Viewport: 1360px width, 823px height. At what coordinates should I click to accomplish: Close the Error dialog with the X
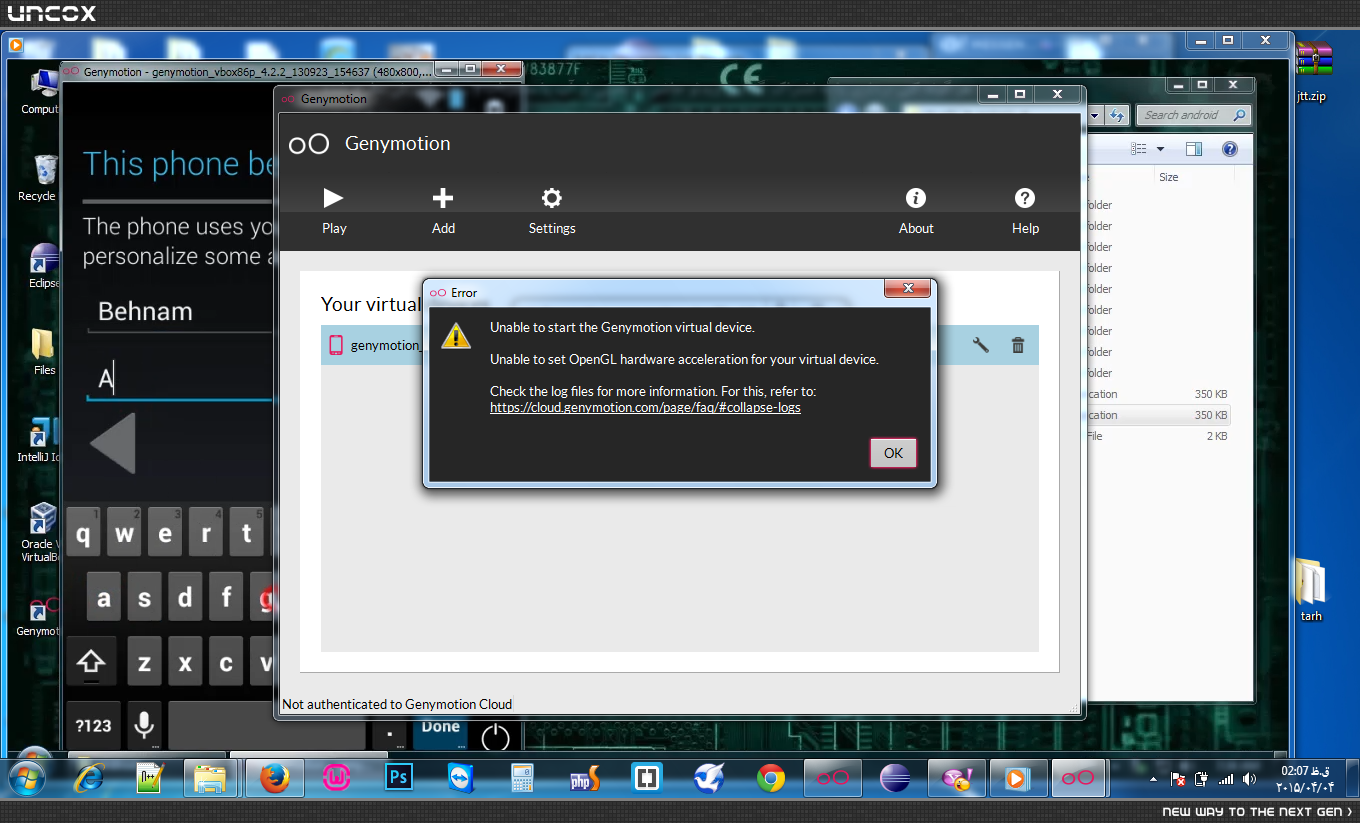coord(908,289)
